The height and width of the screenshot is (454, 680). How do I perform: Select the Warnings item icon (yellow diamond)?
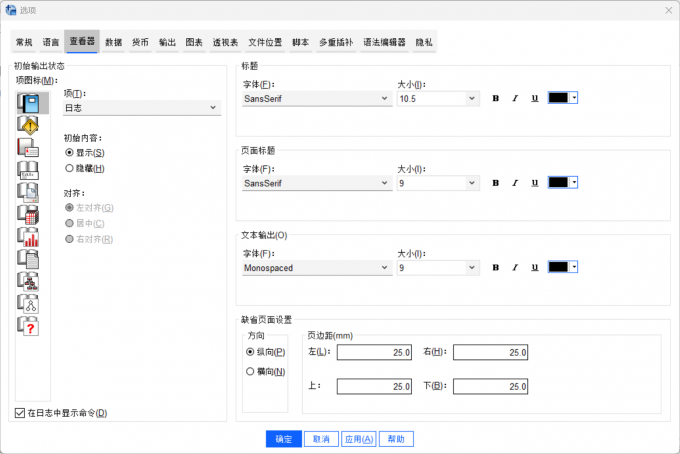tap(28, 126)
